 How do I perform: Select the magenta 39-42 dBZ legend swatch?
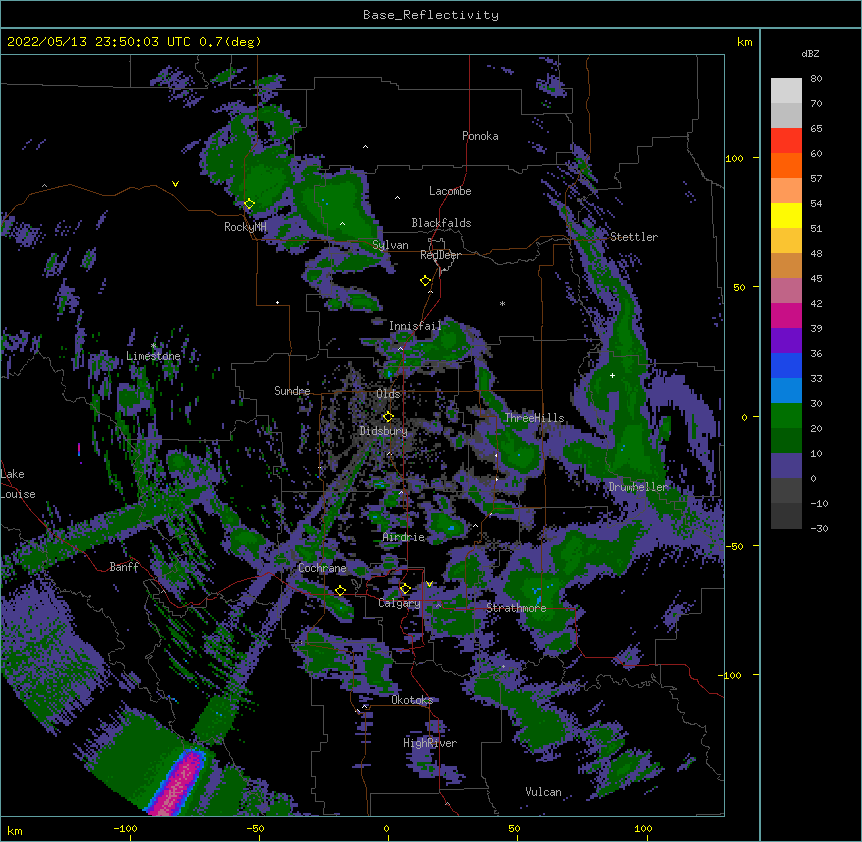tap(786, 316)
